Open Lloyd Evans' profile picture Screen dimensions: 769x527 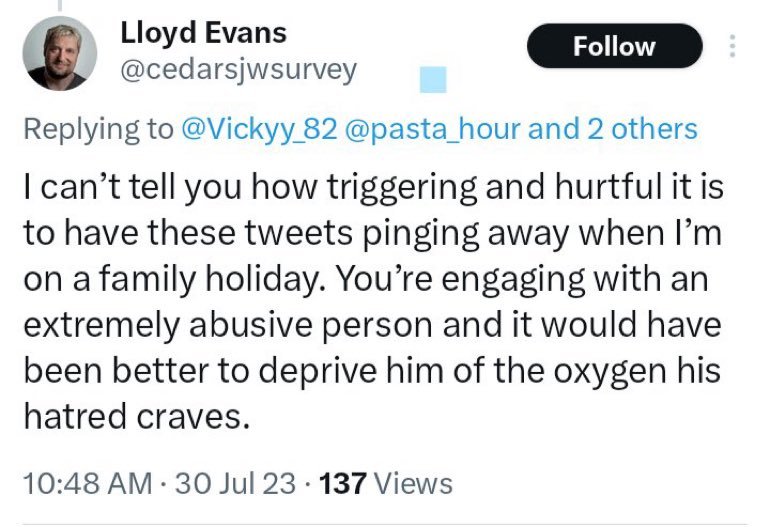[x=59, y=53]
